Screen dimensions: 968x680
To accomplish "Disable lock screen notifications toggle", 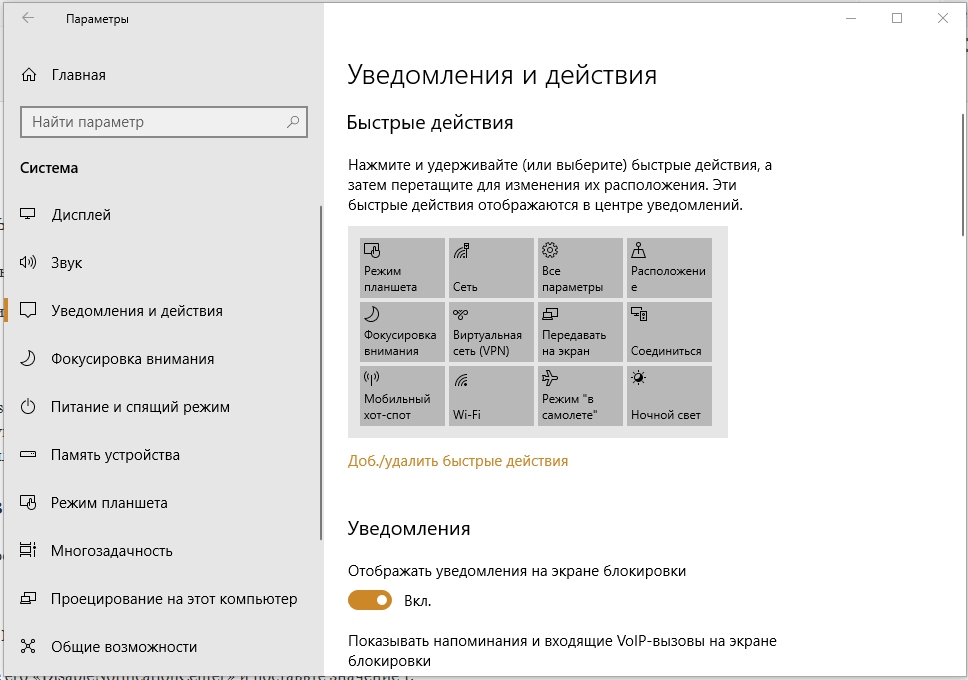I will pyautogui.click(x=369, y=601).
